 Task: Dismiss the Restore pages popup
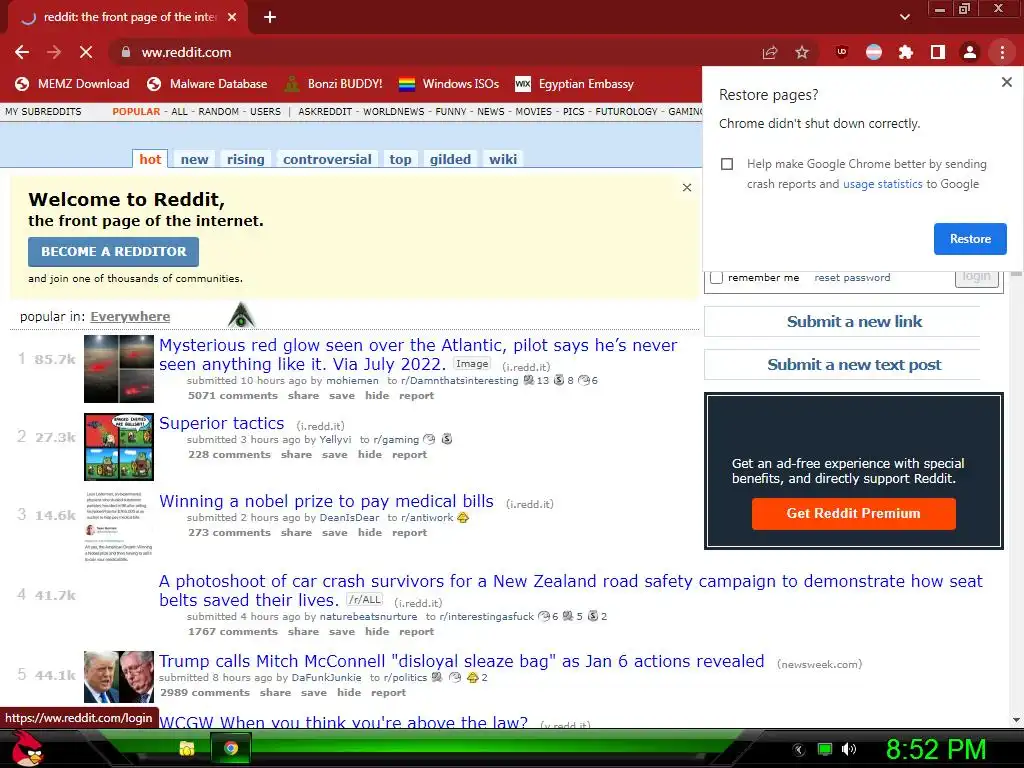coord(1006,82)
